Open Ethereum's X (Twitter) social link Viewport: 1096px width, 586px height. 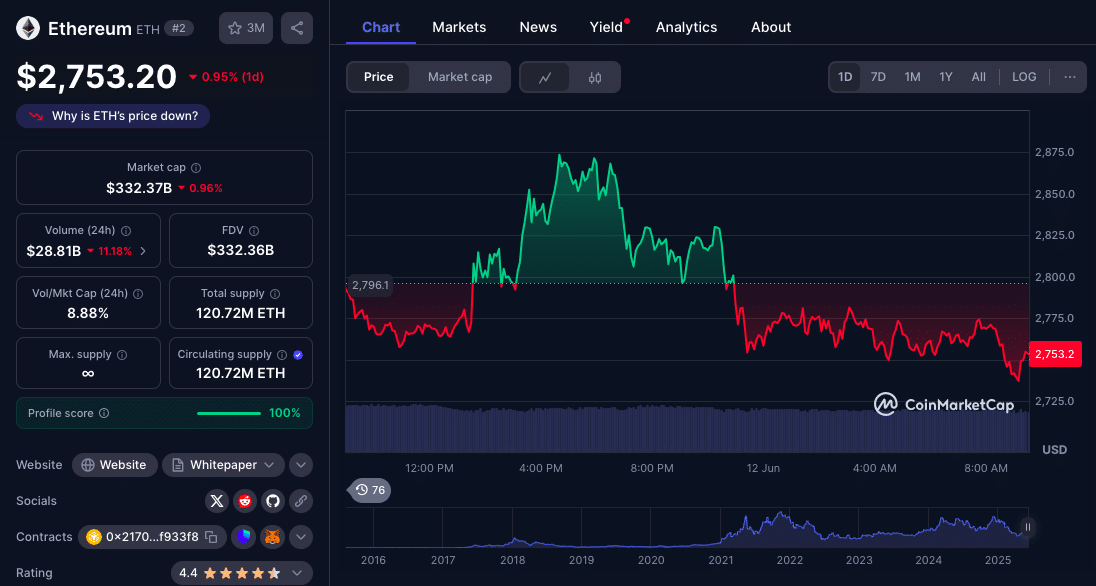[217, 501]
